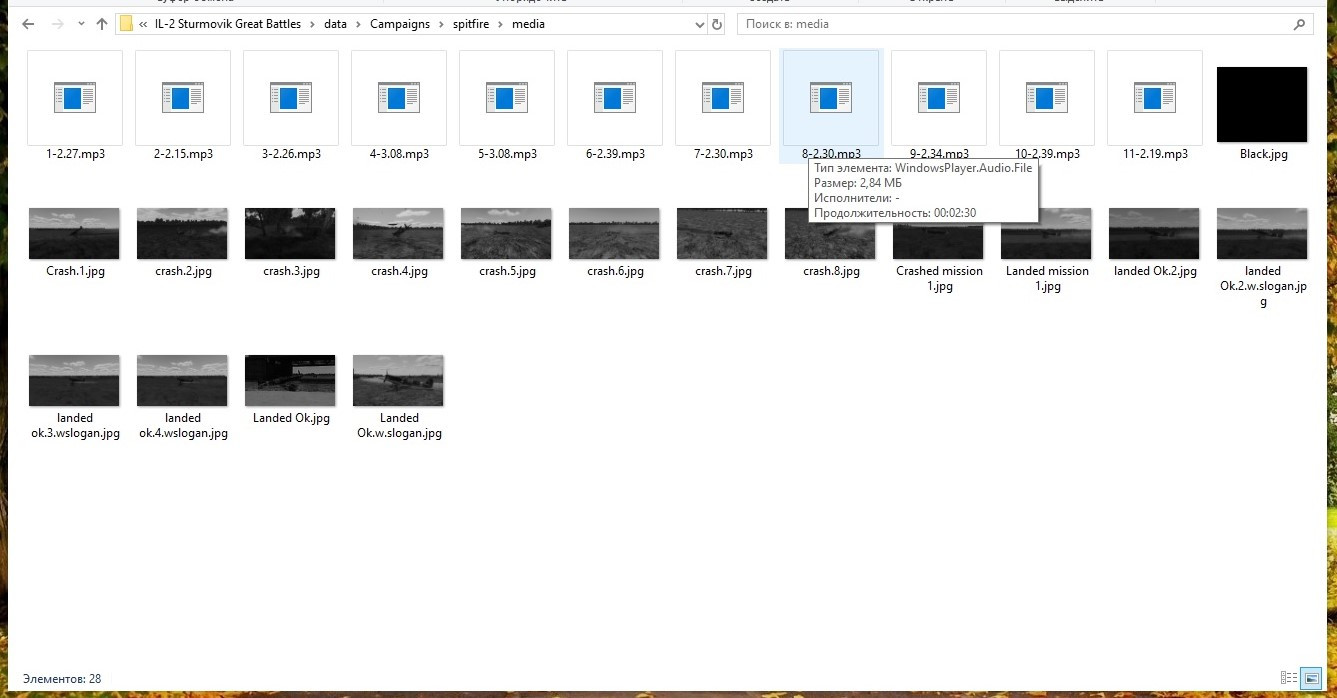Select the 10-2.39.mp3 audio file icon
The image size is (1337, 698).
(x=1047, y=98)
